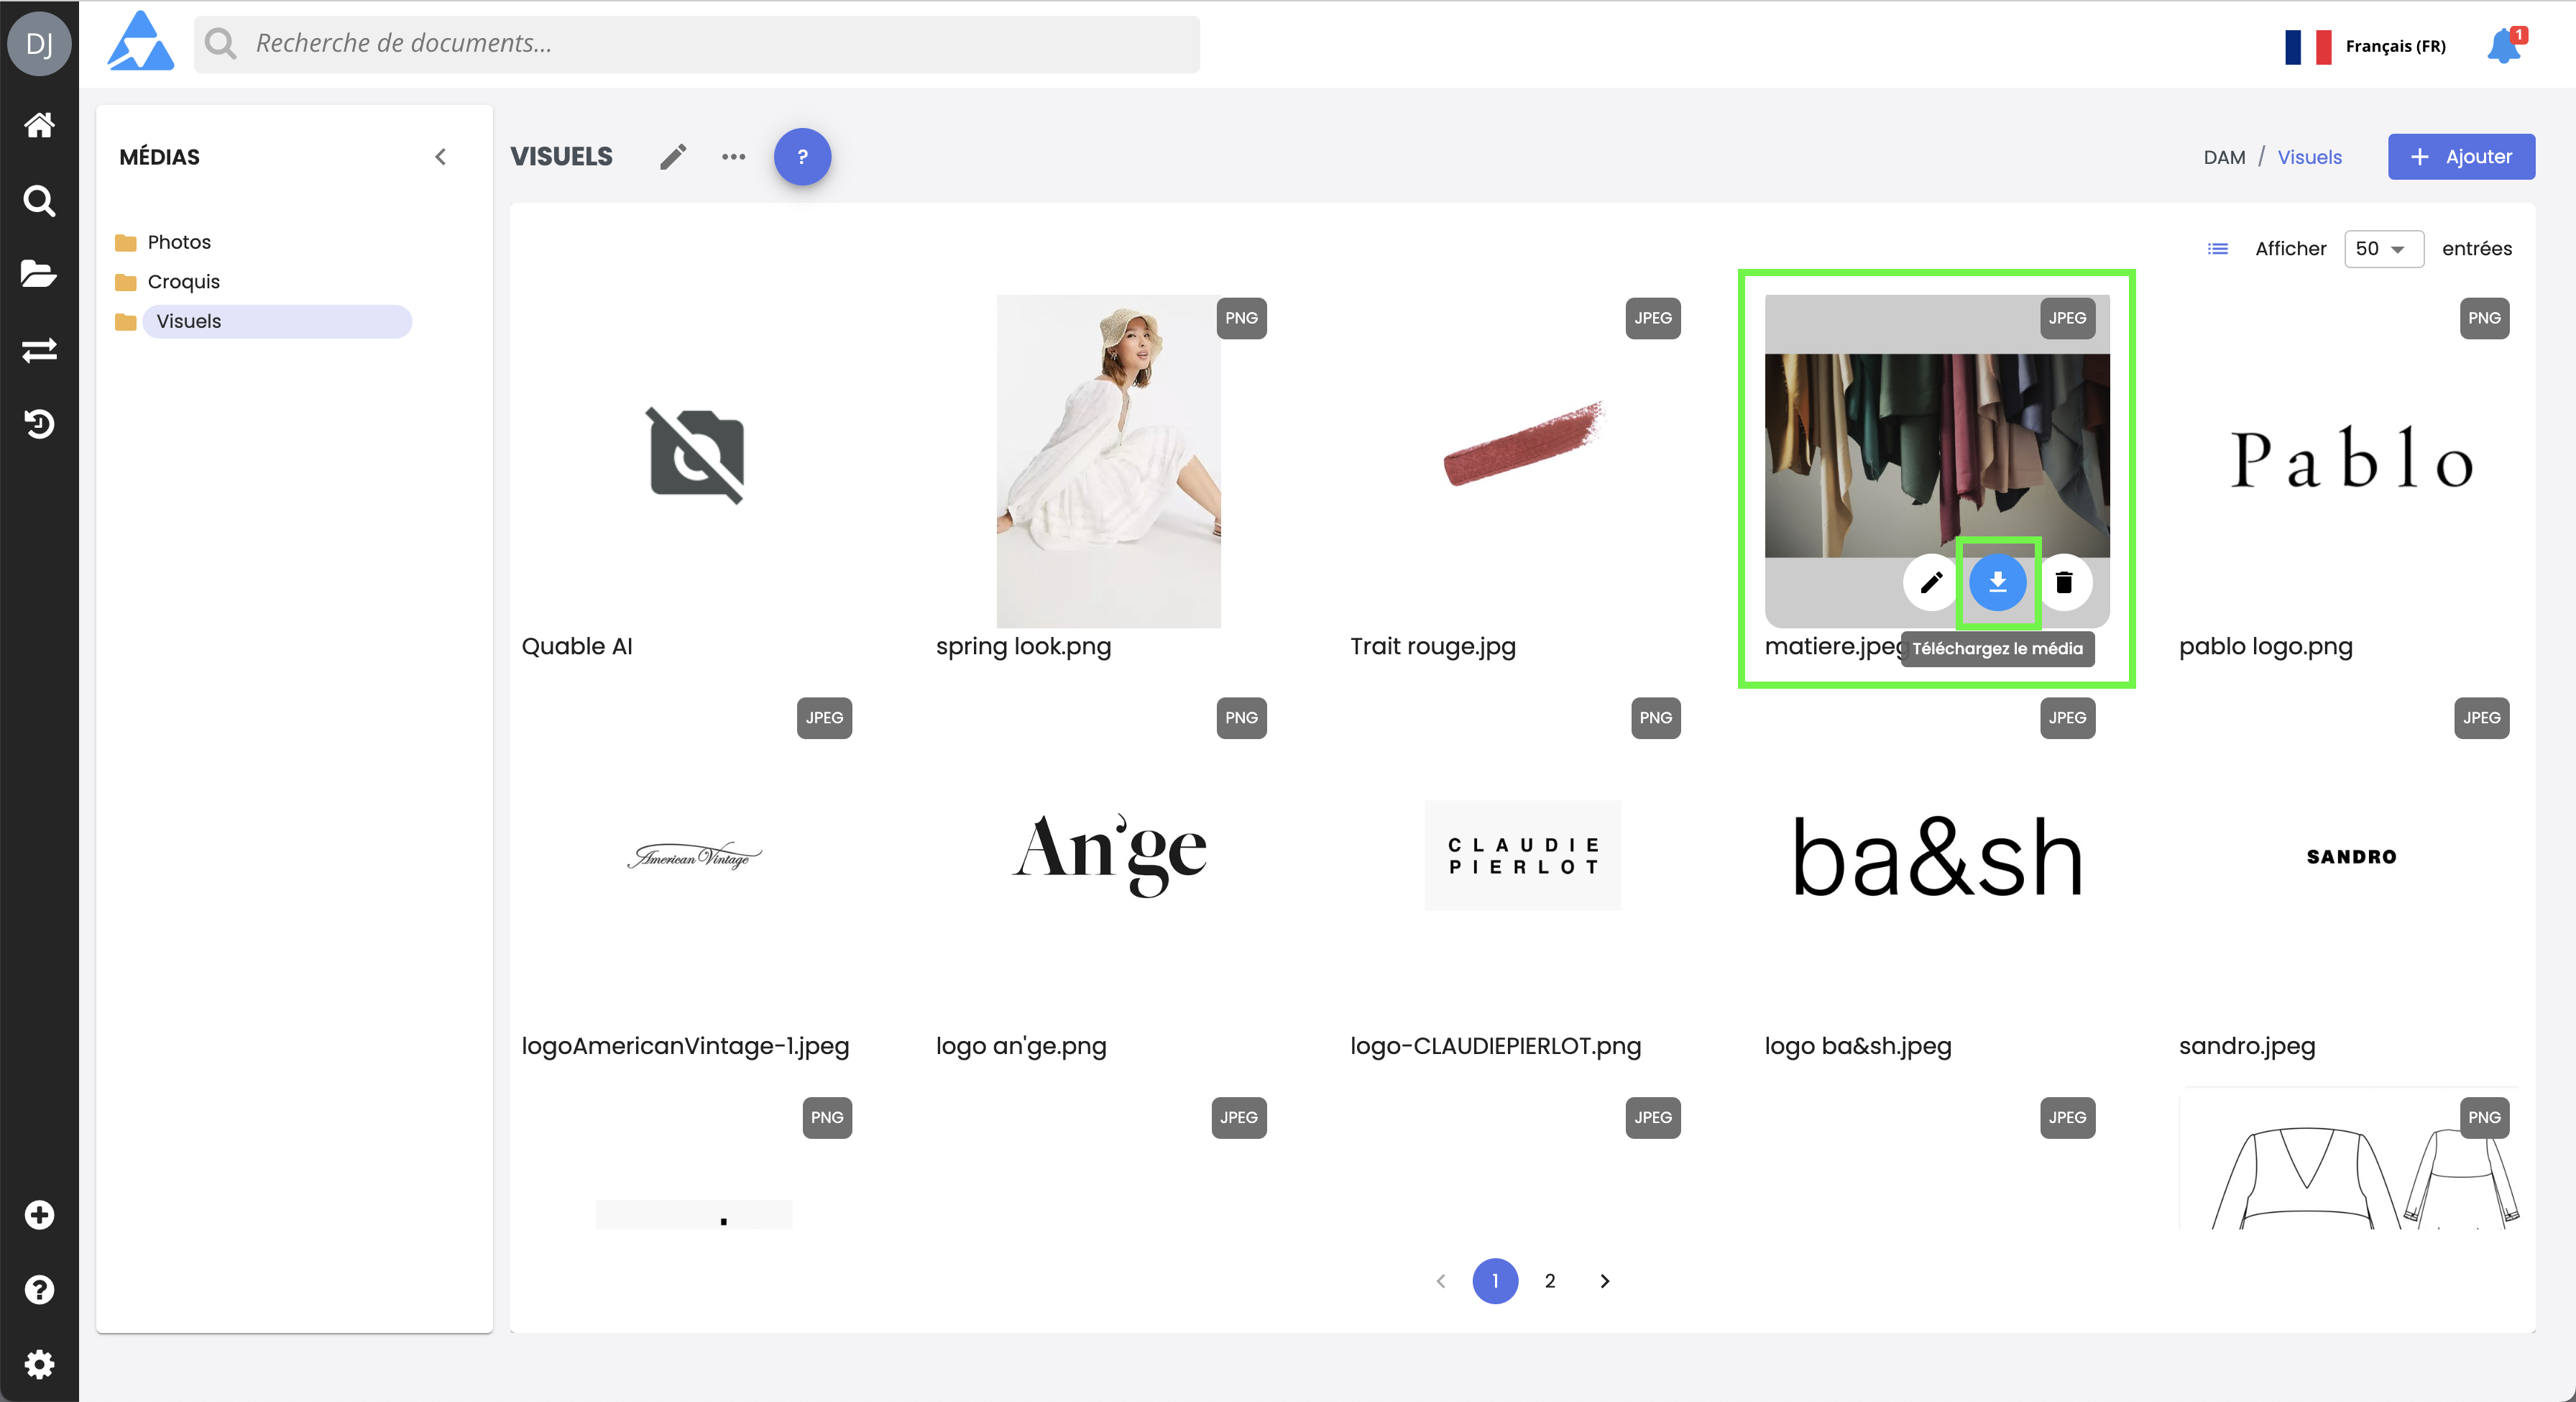This screenshot has height=1402, width=2576.
Task: Click the Quable triangle logo
Action: coord(141,42)
